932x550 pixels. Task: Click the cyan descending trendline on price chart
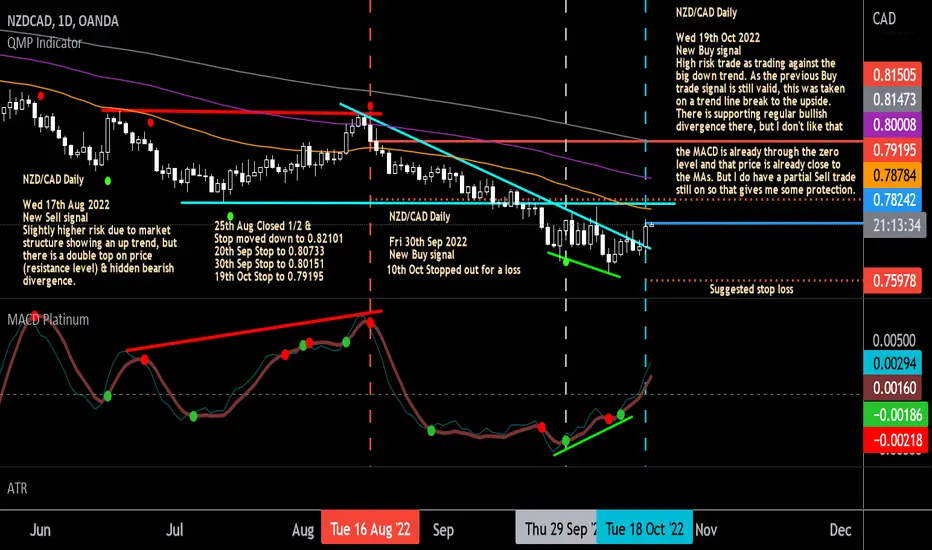pos(496,176)
